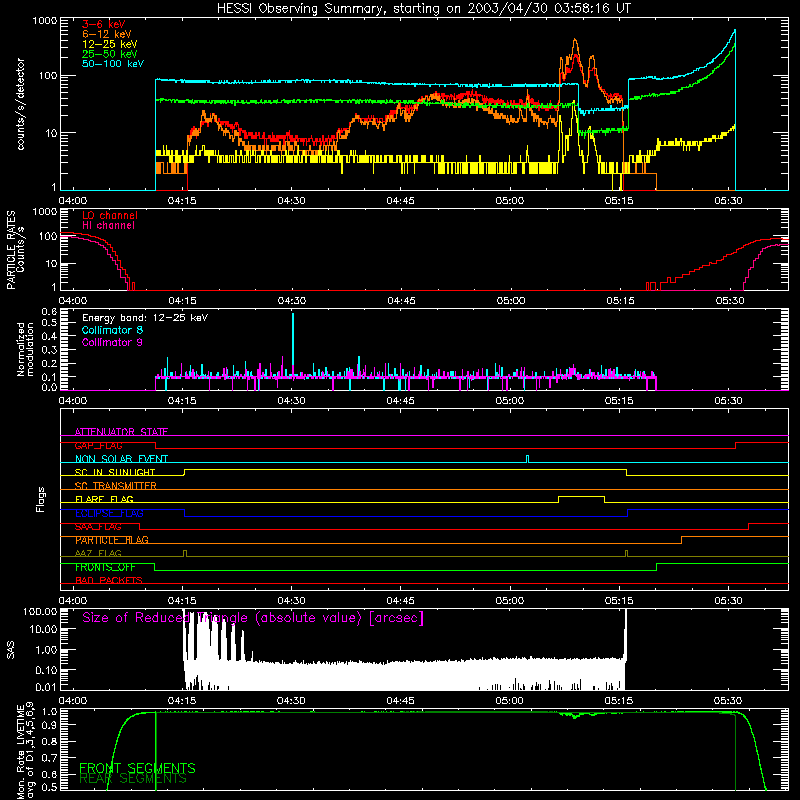This screenshot has height=800, width=800.
Task: Select the SC_TRANSMITTER flag label
Action: click(116, 486)
